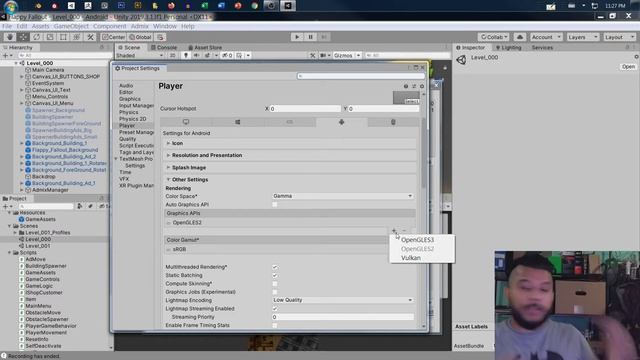Select the Scale tool in toolbar
640x360 pixels.
[50, 37]
